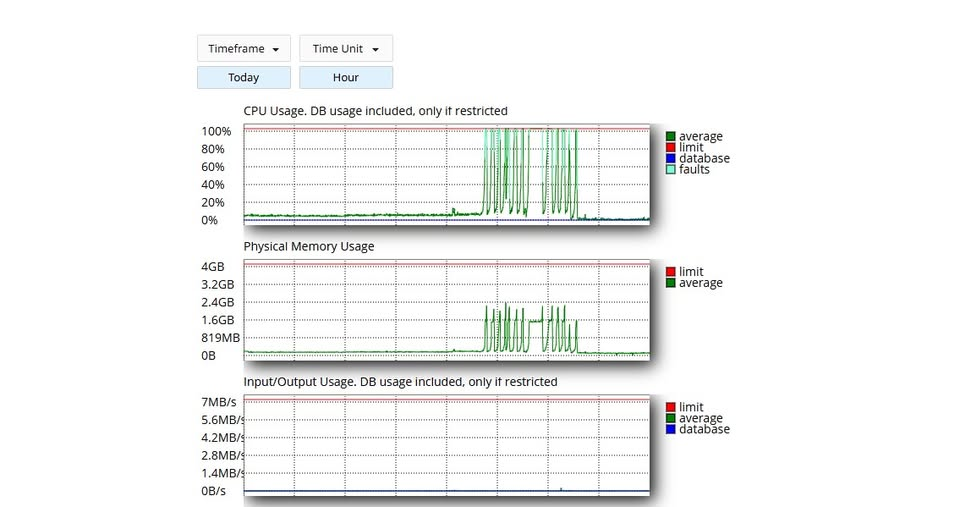Screen dimensions: 960x507
Task: Choose the Hour time unit button
Action: point(345,78)
